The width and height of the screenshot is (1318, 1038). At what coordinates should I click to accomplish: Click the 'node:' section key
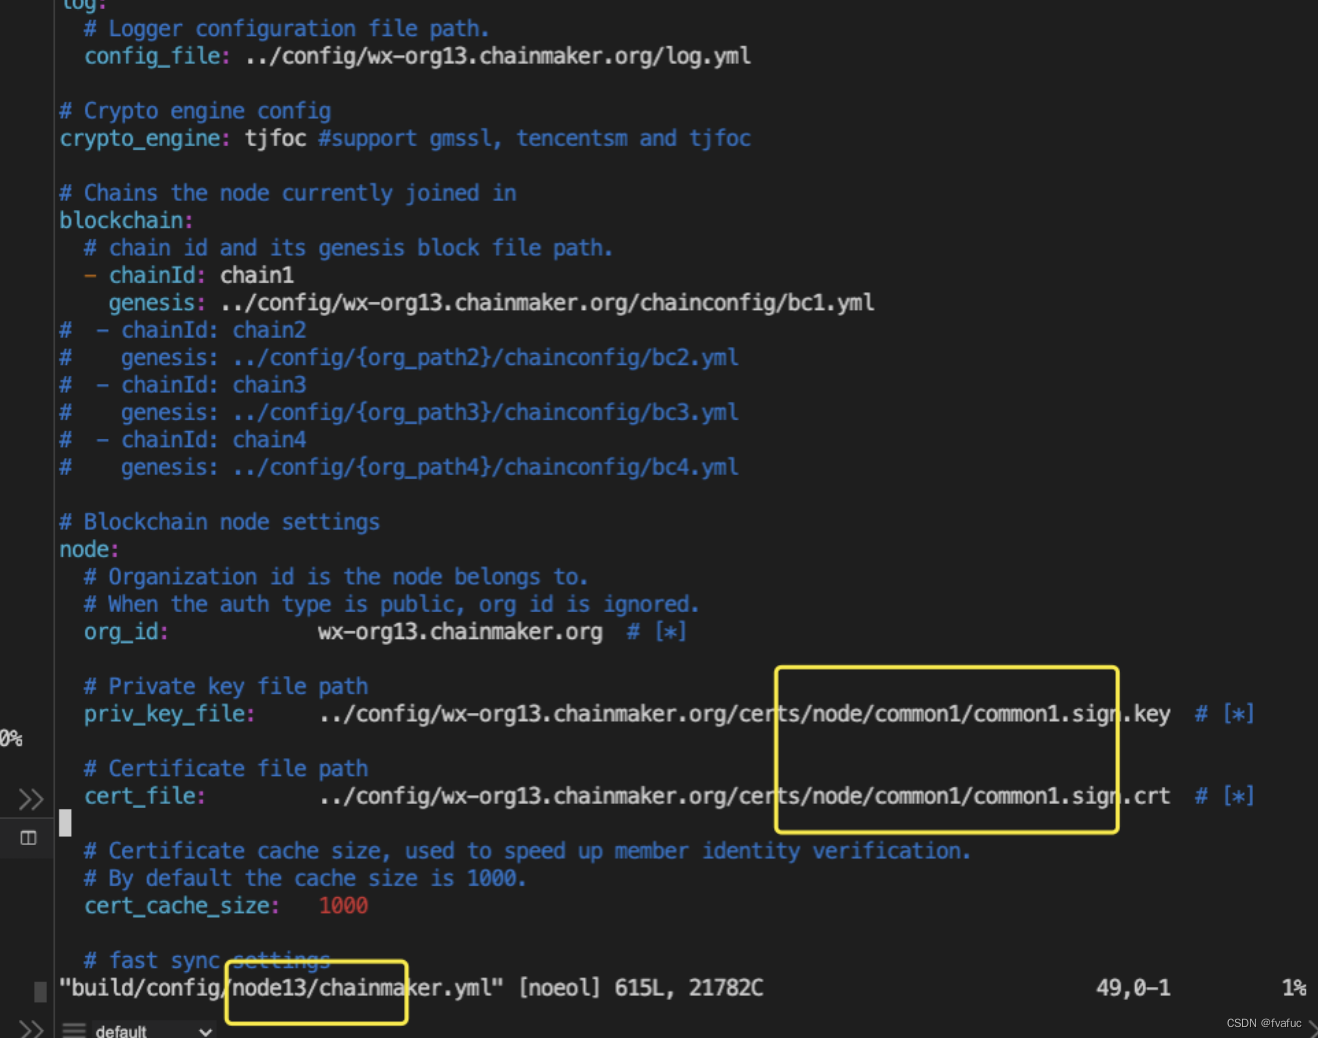coord(89,549)
